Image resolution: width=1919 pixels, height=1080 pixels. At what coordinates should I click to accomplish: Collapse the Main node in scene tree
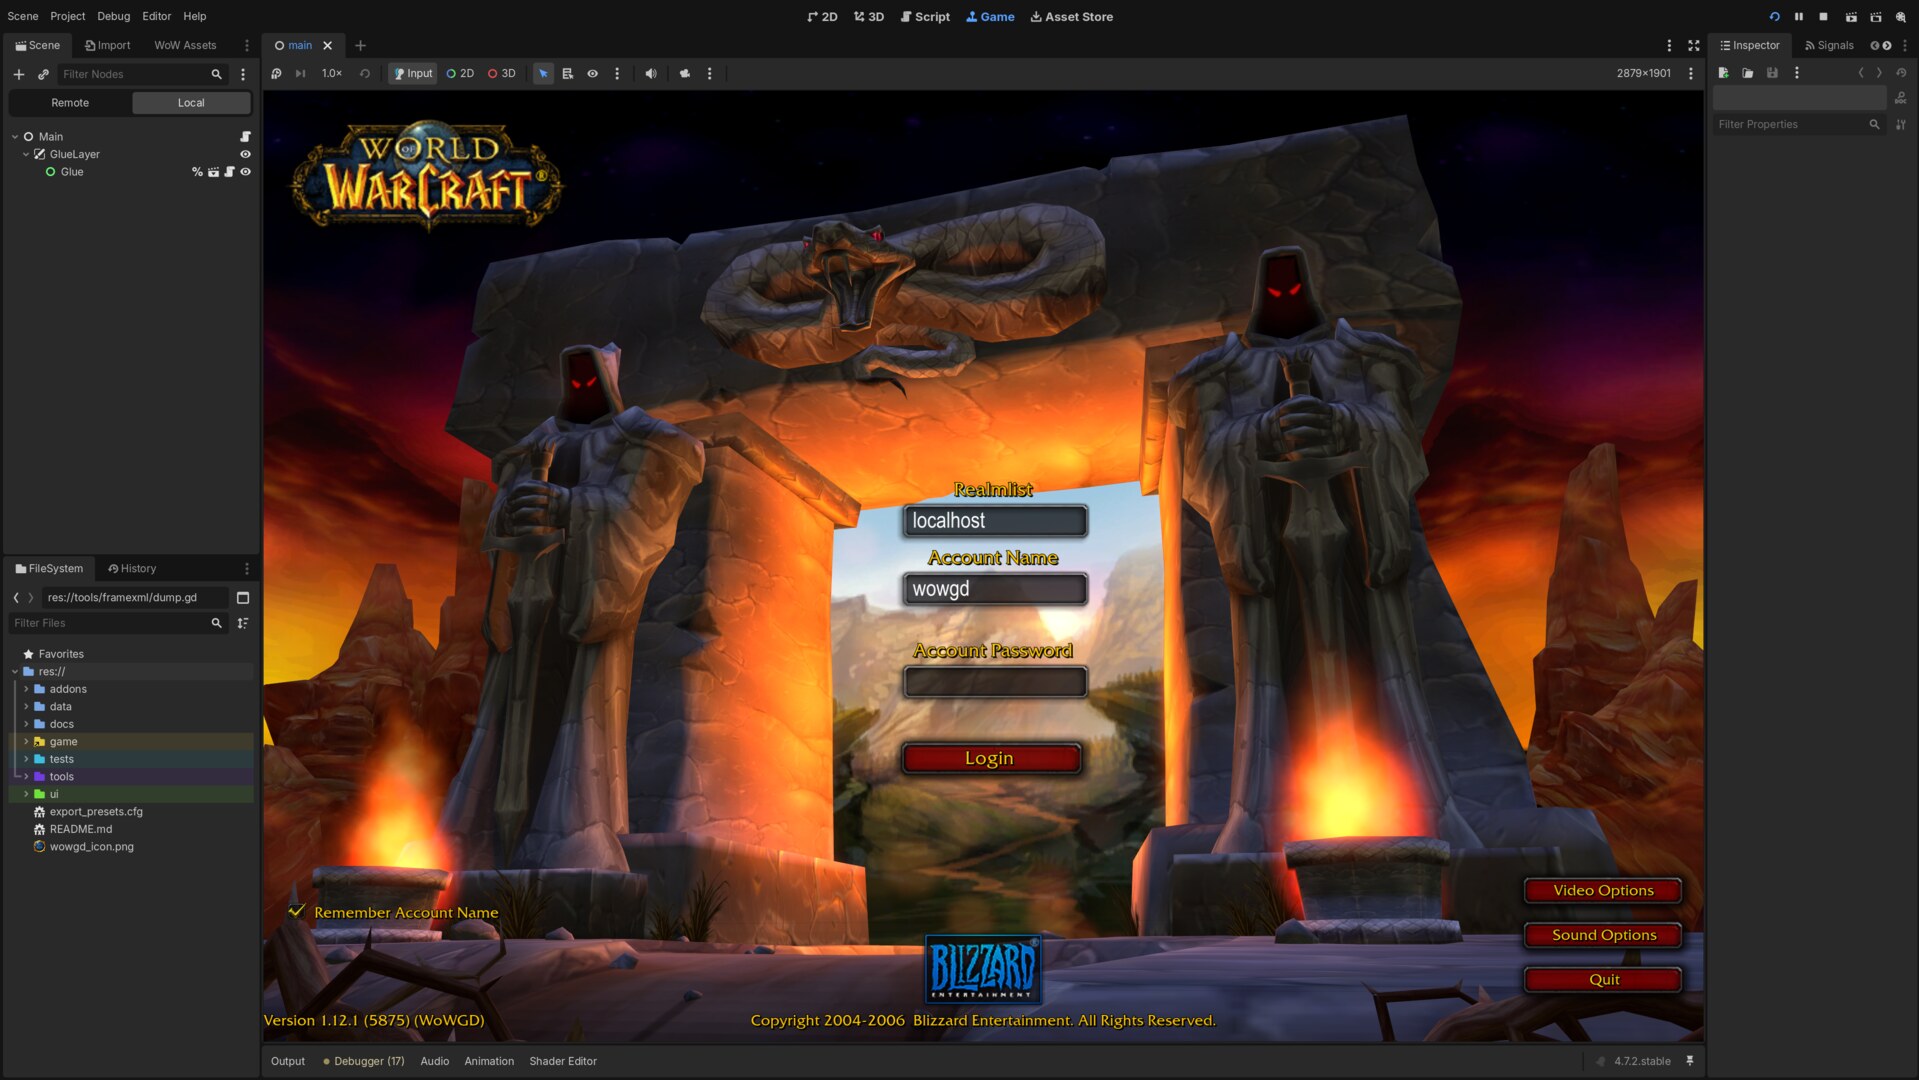tap(15, 137)
